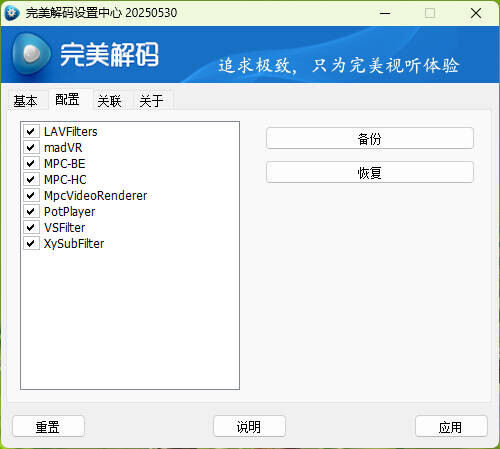Image resolution: width=500 pixels, height=449 pixels.
Task: Open the 说明 help button
Action: [x=249, y=426]
